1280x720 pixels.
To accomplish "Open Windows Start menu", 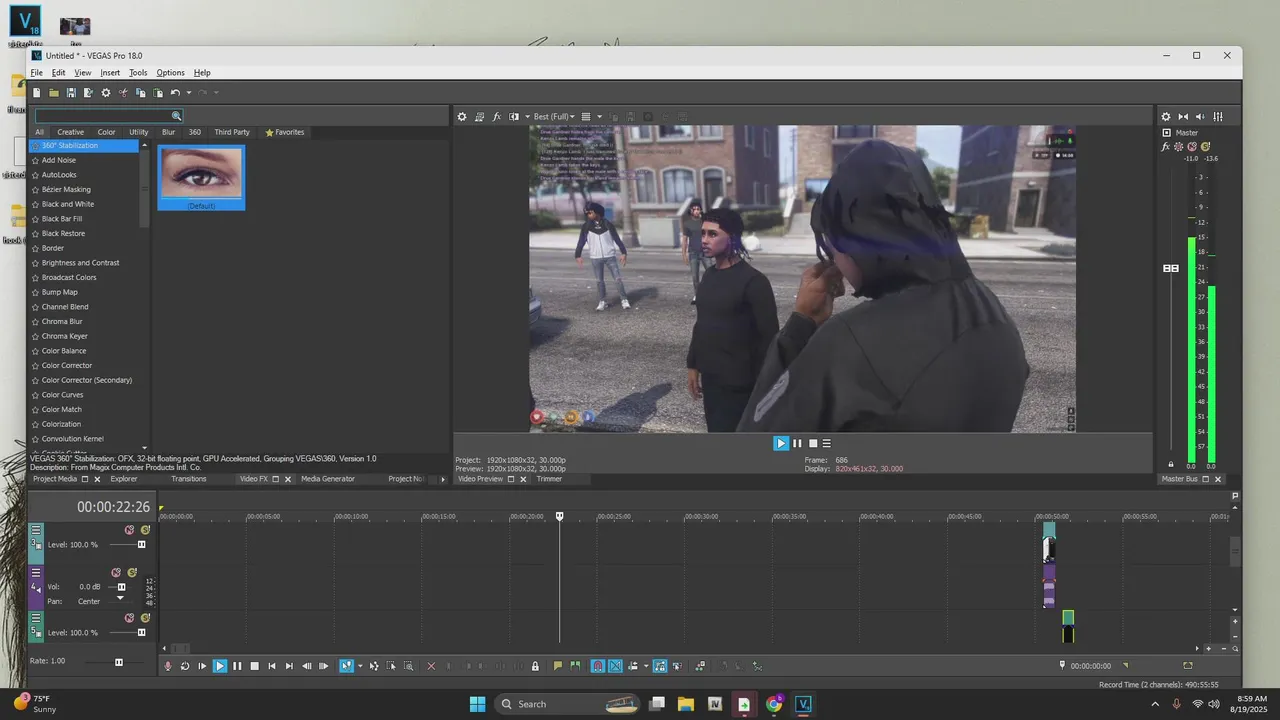I will 477,704.
